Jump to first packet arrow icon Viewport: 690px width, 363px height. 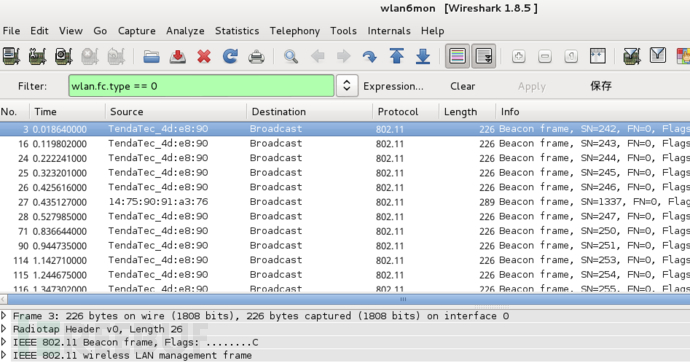click(x=396, y=56)
